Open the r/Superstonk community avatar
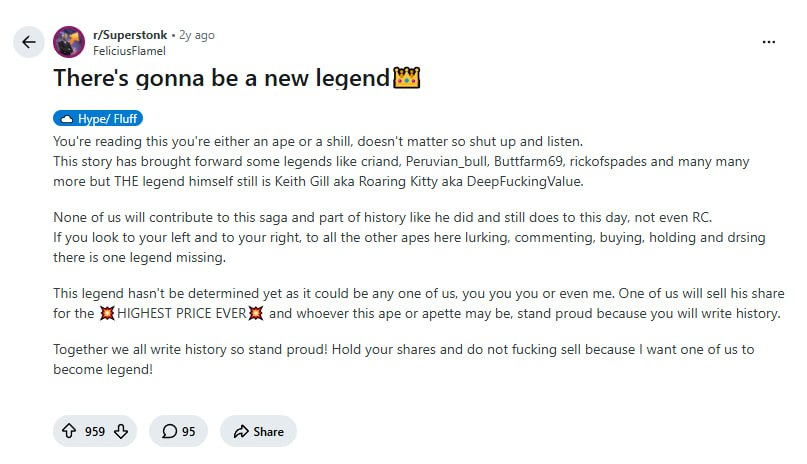807x464 pixels. pos(69,42)
